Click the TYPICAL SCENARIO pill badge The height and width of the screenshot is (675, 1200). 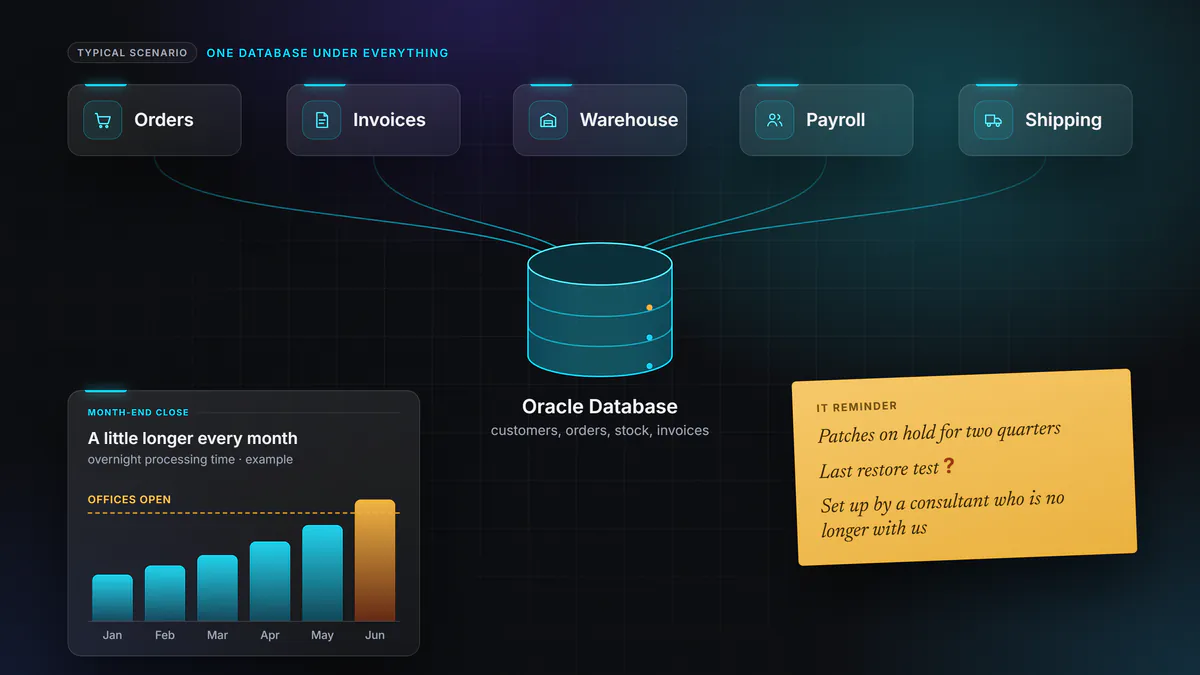point(132,53)
